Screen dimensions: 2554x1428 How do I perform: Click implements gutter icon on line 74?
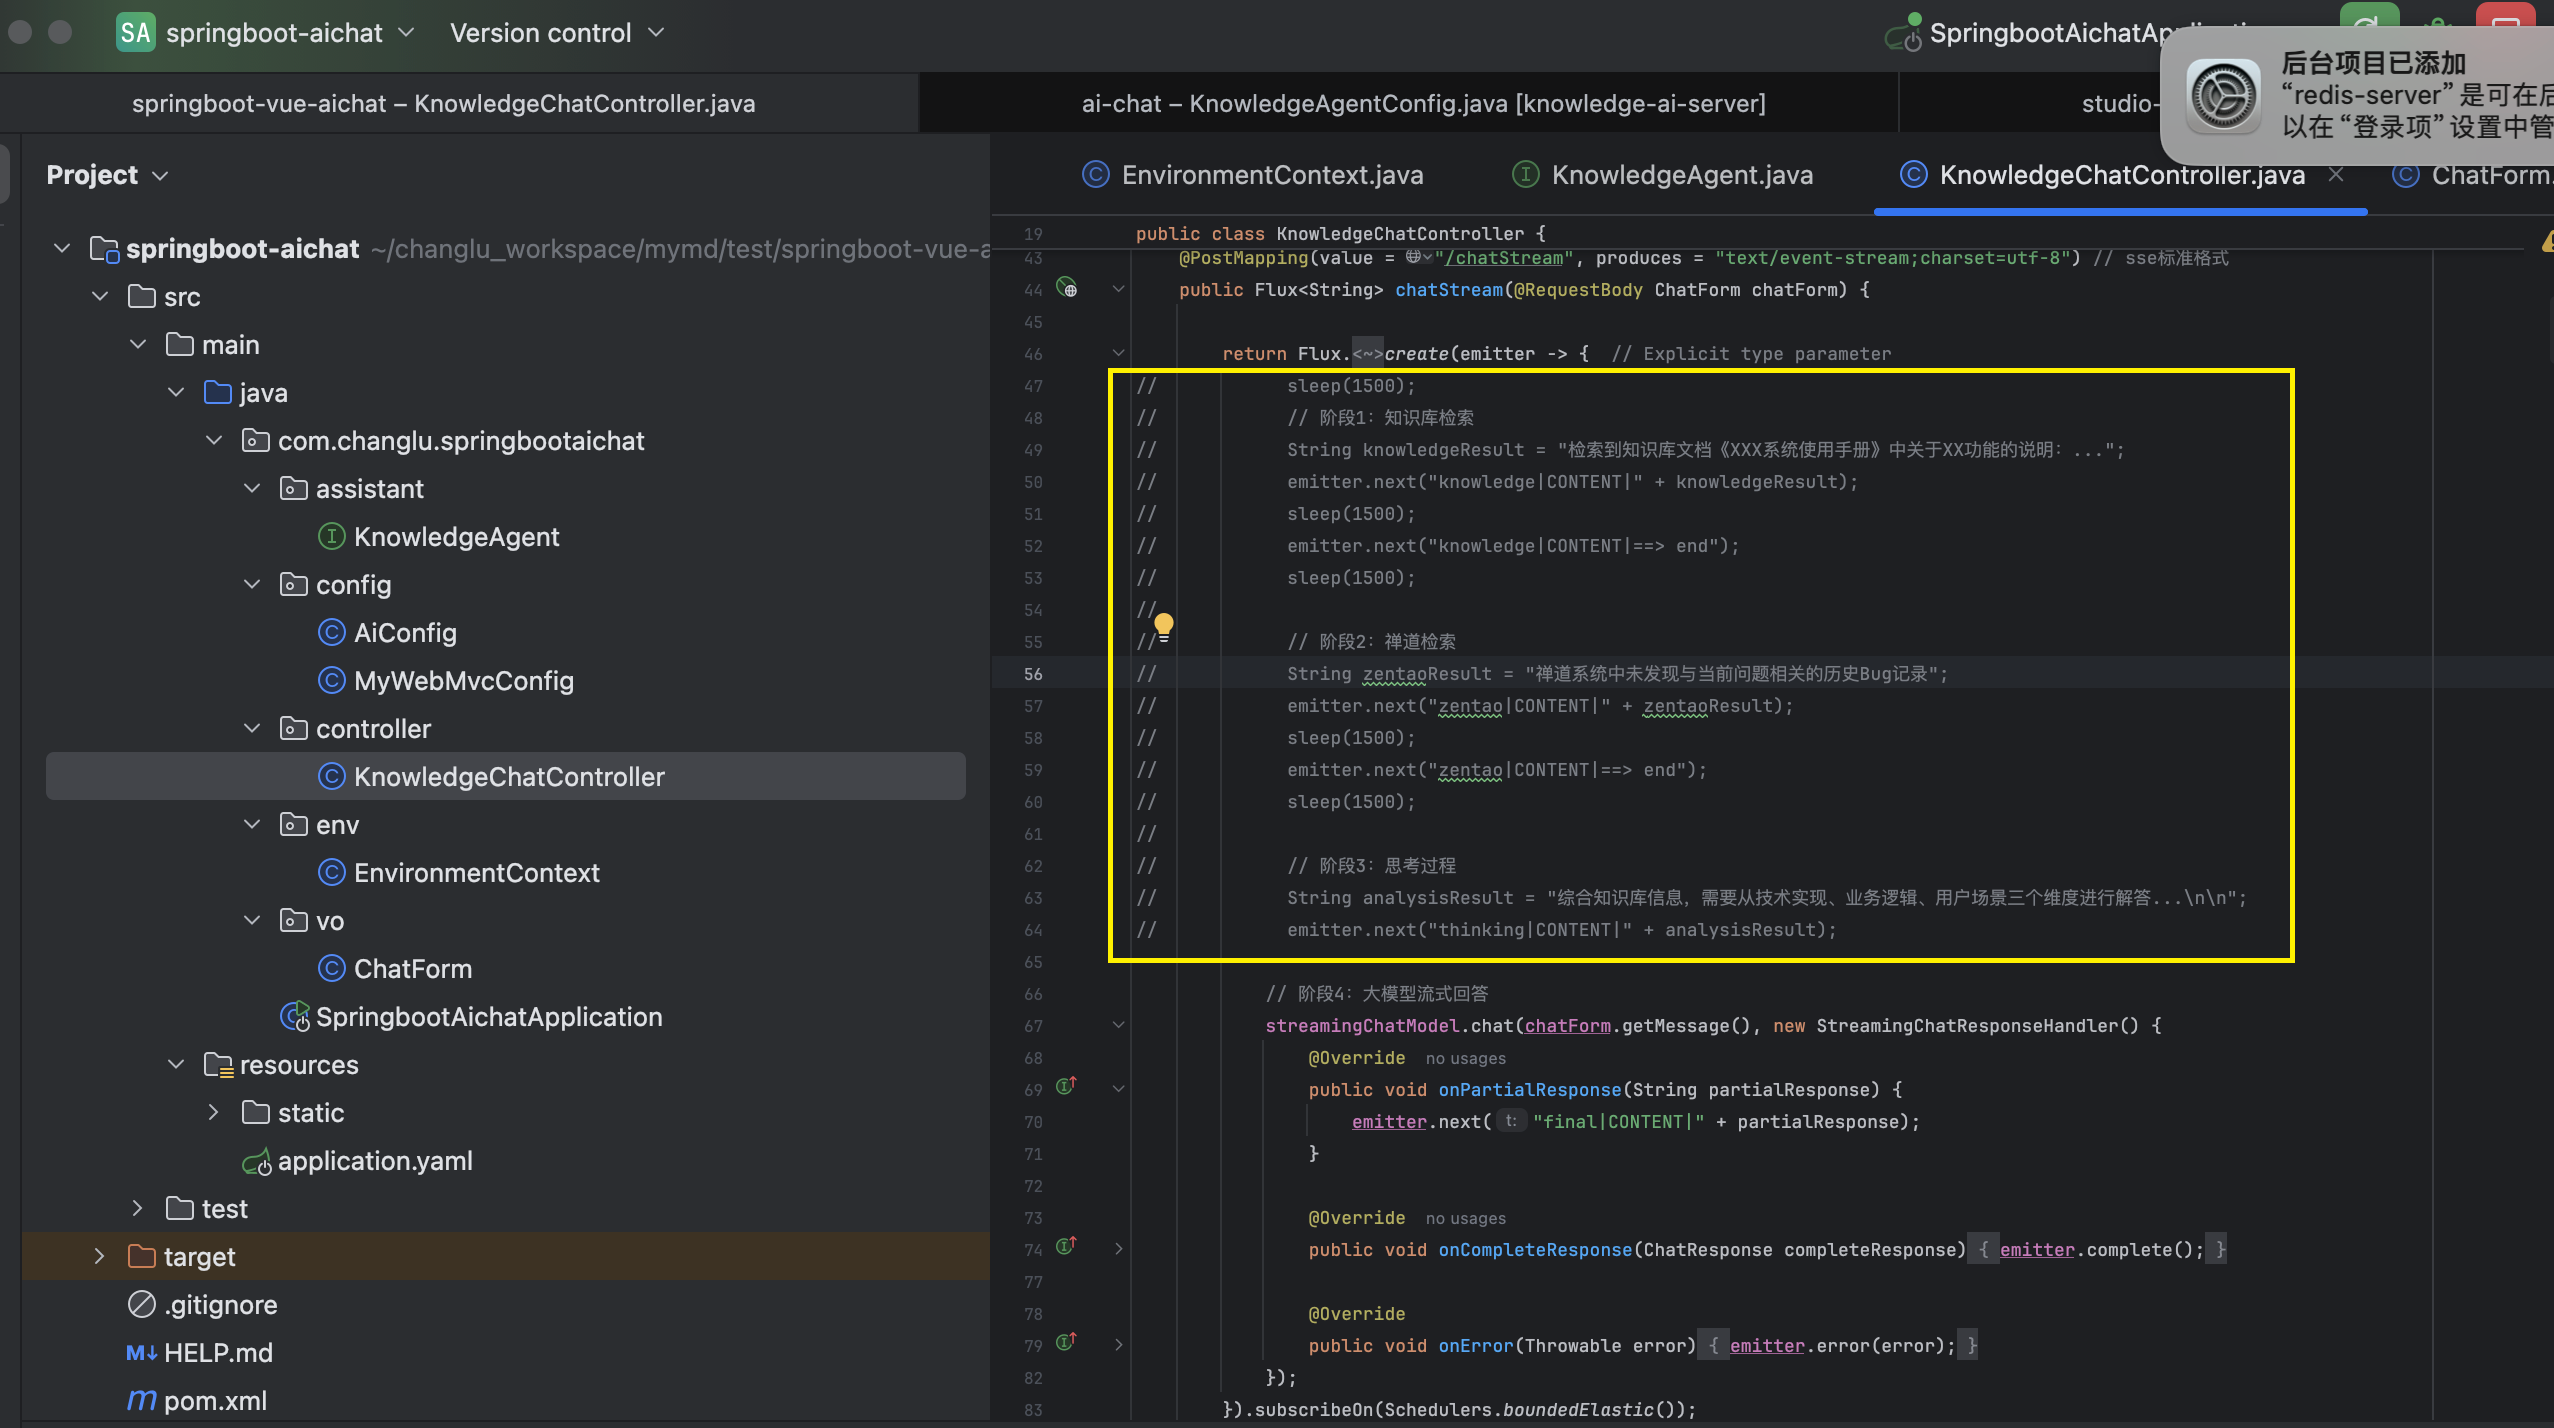pyautogui.click(x=1066, y=1246)
